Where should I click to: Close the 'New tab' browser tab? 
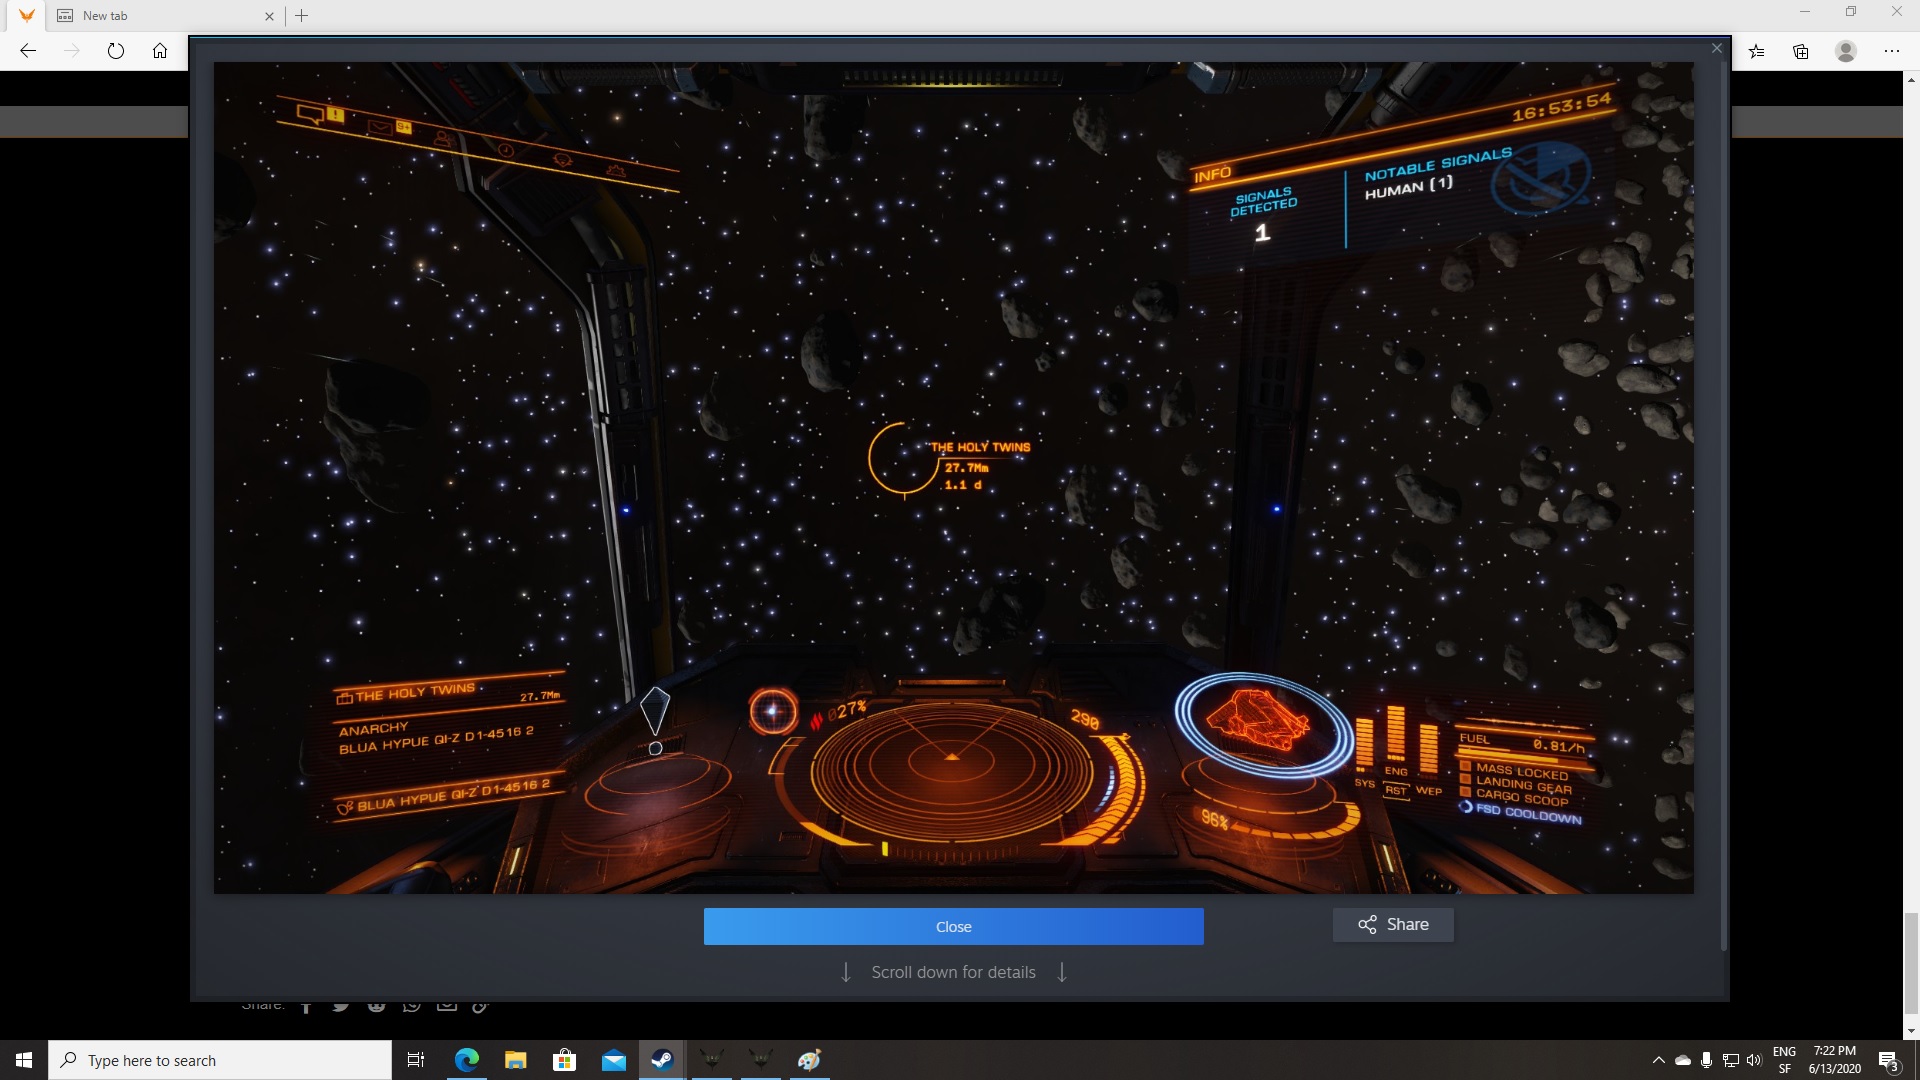click(269, 16)
